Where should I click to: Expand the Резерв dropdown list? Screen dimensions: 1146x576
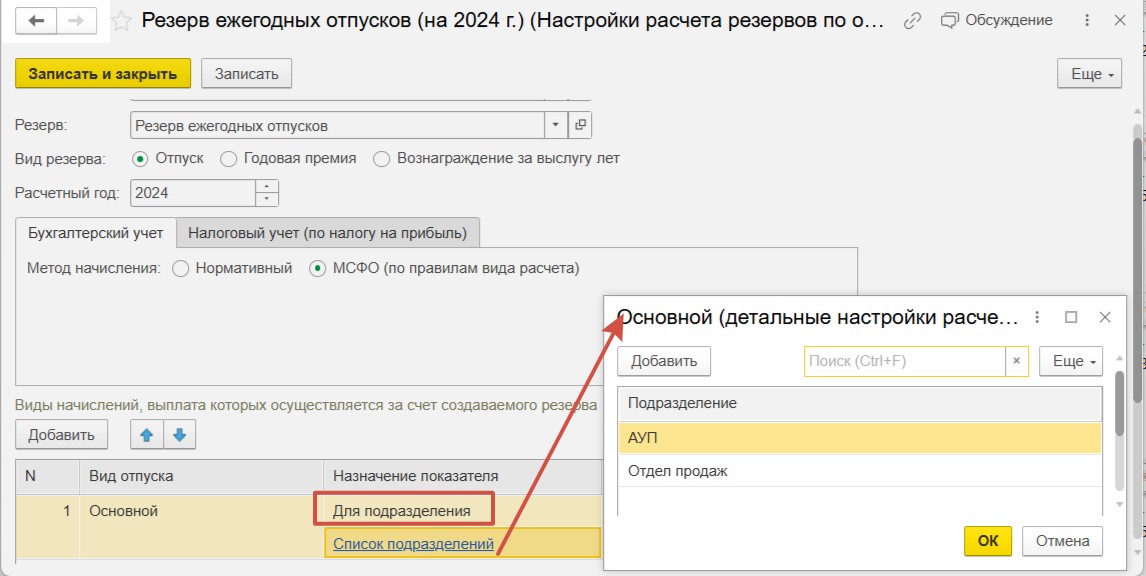(555, 125)
